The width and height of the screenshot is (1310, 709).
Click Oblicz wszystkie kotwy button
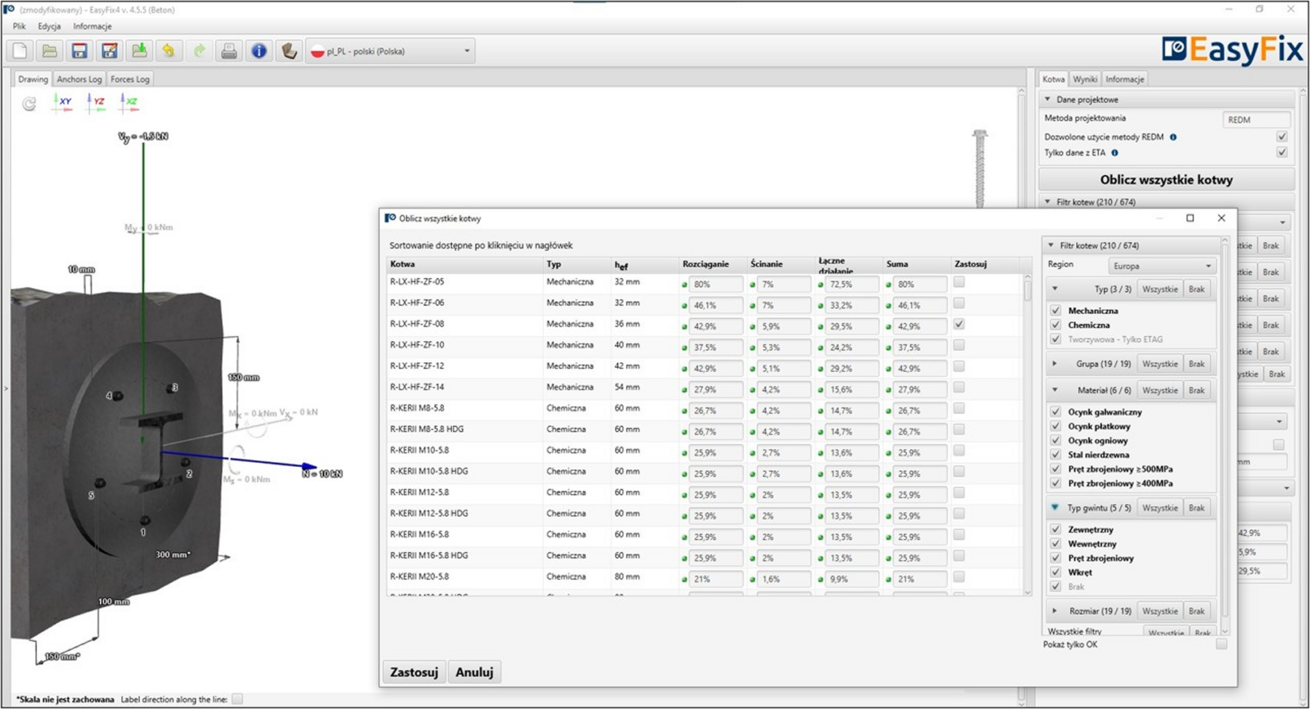(x=1166, y=180)
